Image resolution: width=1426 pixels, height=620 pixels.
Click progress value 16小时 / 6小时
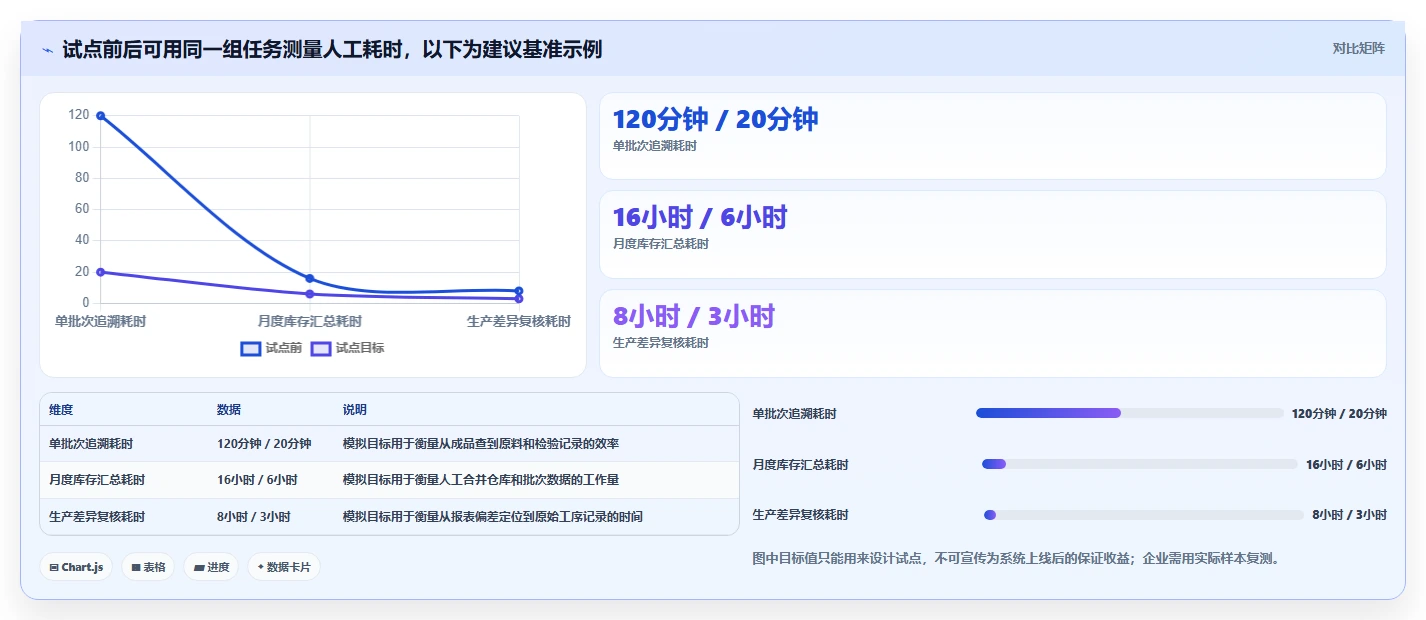click(1346, 465)
